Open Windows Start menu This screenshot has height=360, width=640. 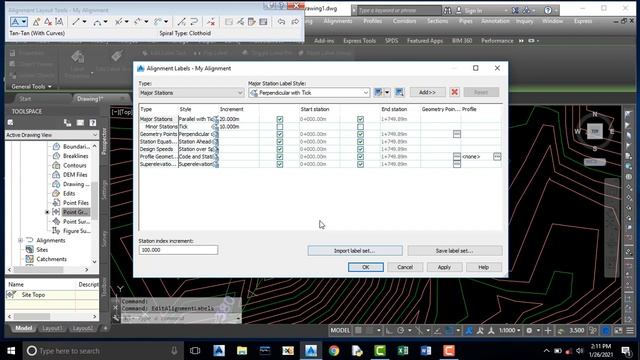(x=11, y=351)
